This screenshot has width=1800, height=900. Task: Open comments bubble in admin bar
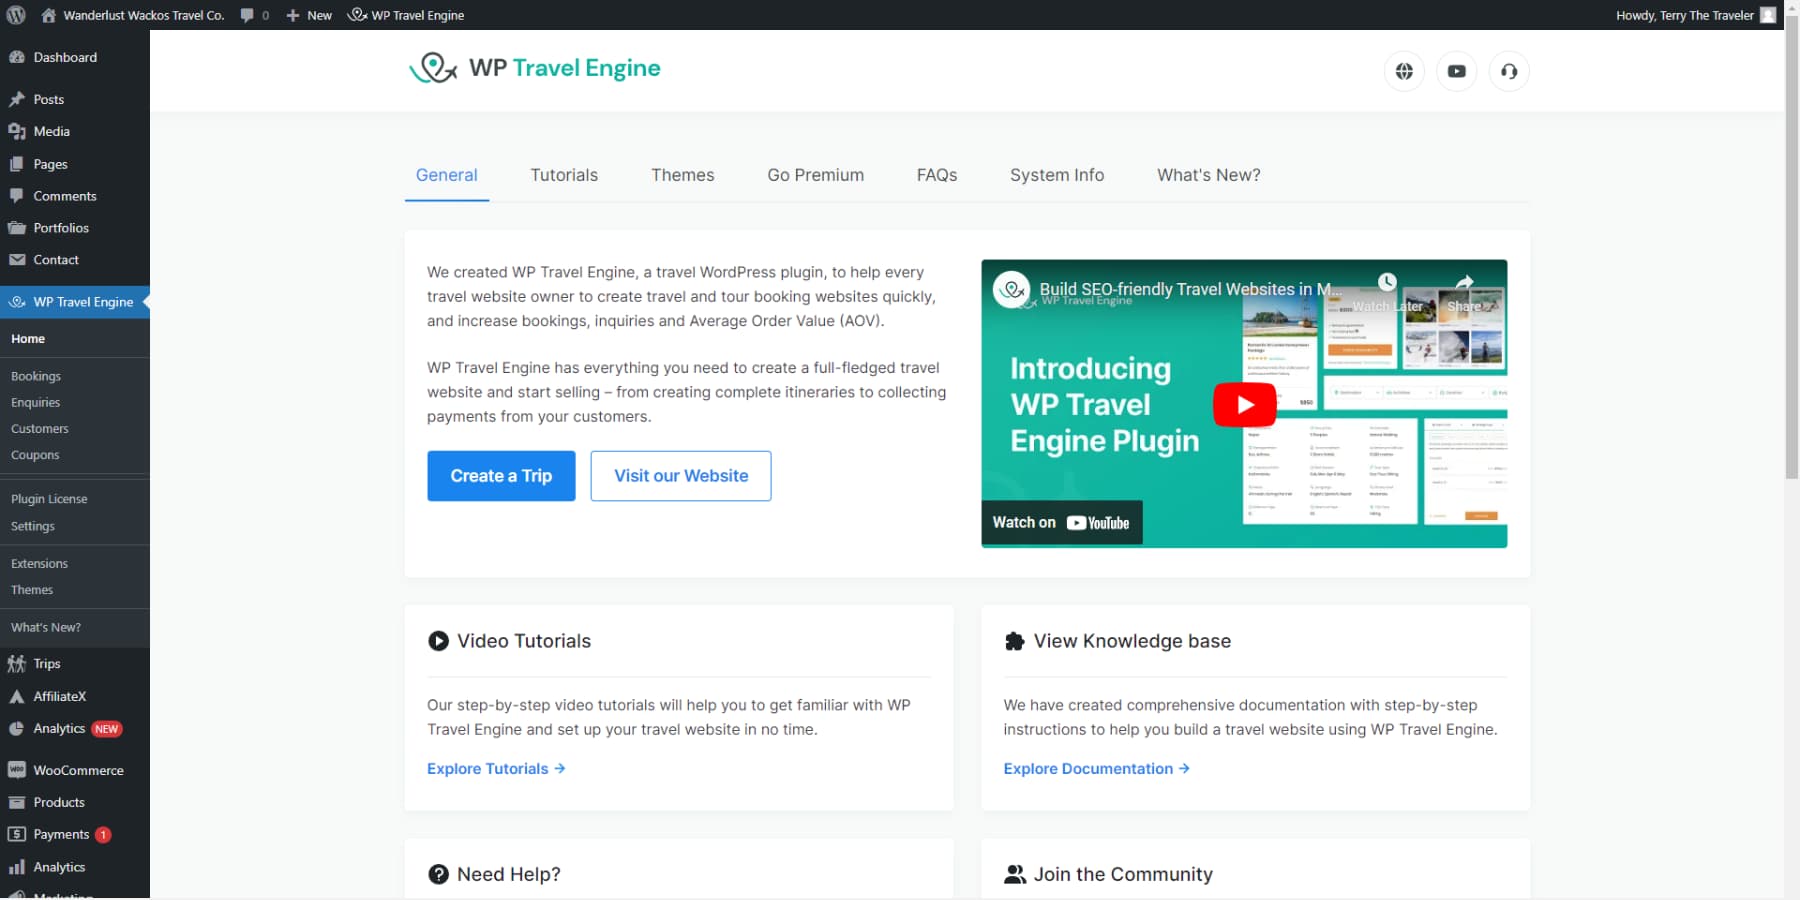point(255,15)
